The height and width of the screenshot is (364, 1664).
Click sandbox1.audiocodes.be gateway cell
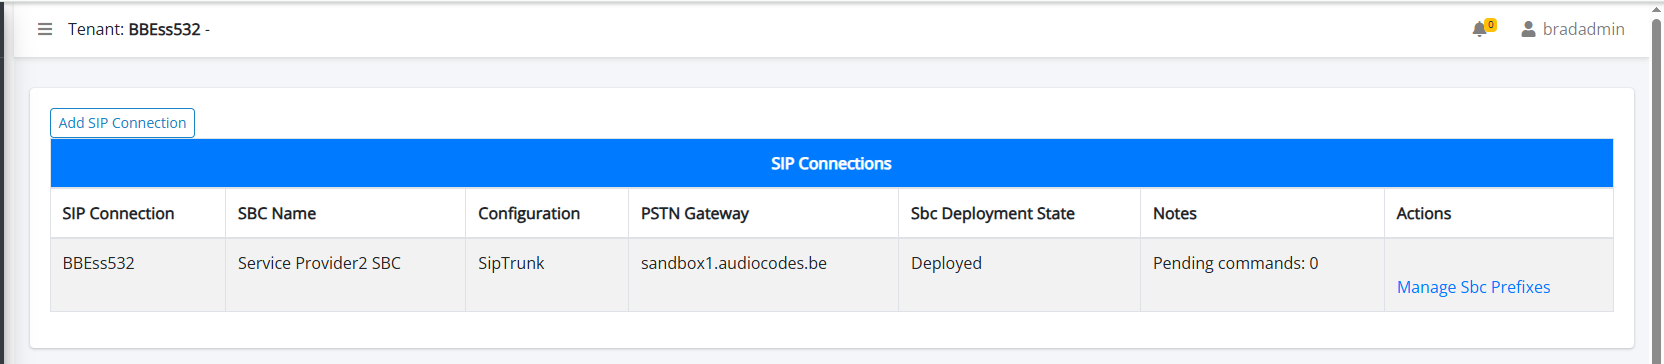pos(763,274)
